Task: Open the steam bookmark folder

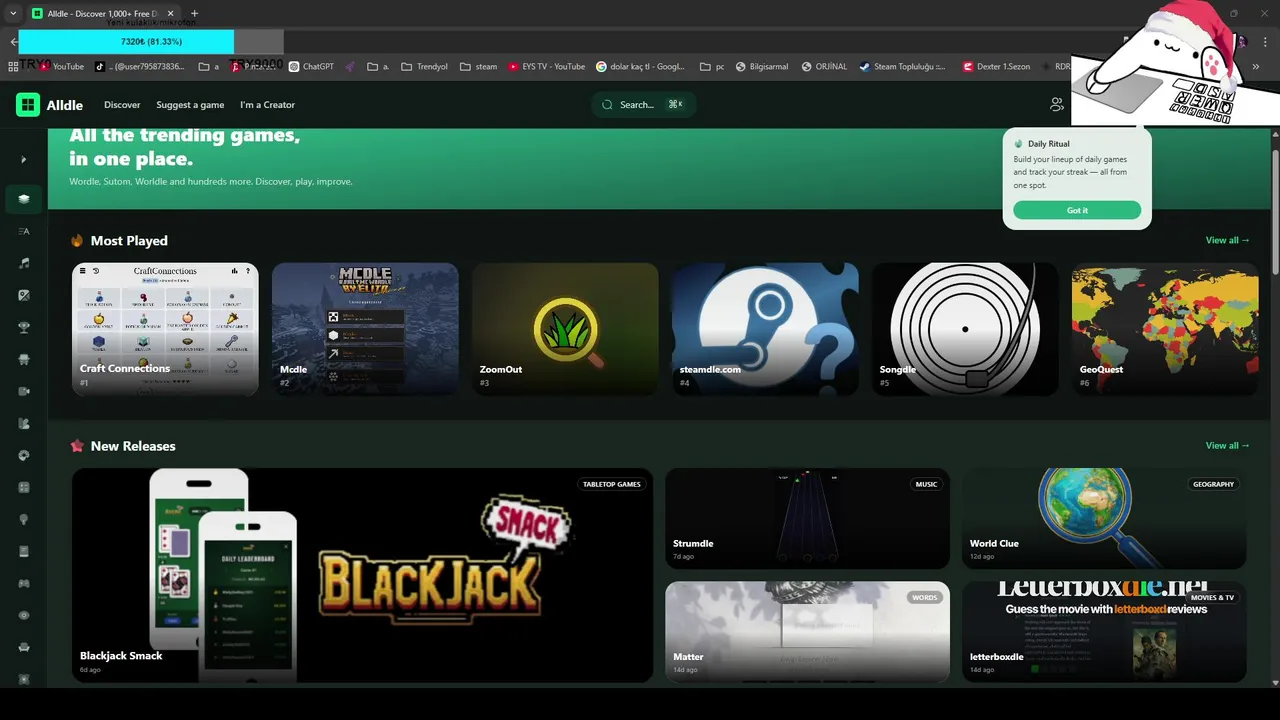Action: coord(479,67)
